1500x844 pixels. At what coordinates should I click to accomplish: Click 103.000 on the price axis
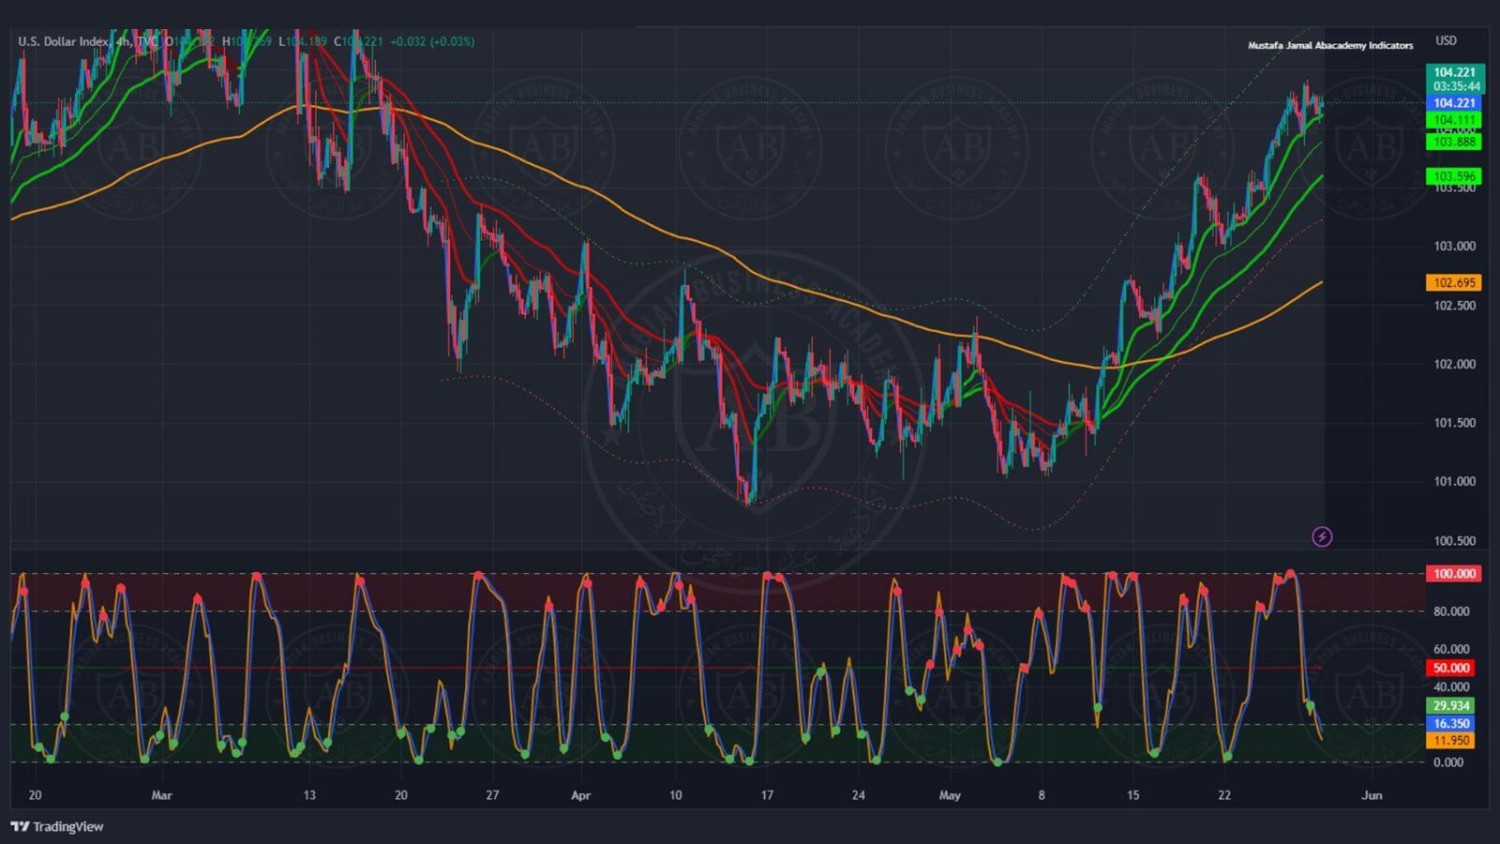click(x=1454, y=246)
